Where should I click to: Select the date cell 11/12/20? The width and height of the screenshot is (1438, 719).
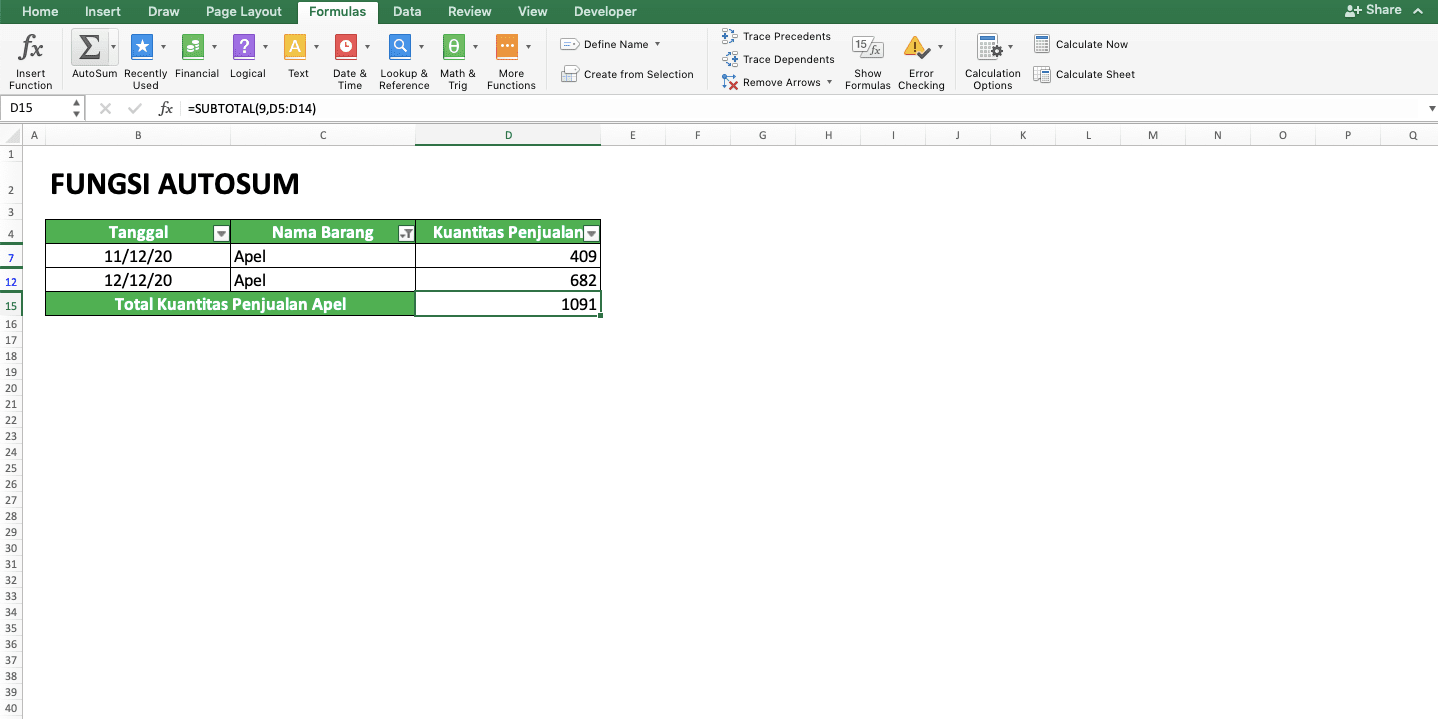pyautogui.click(x=138, y=256)
